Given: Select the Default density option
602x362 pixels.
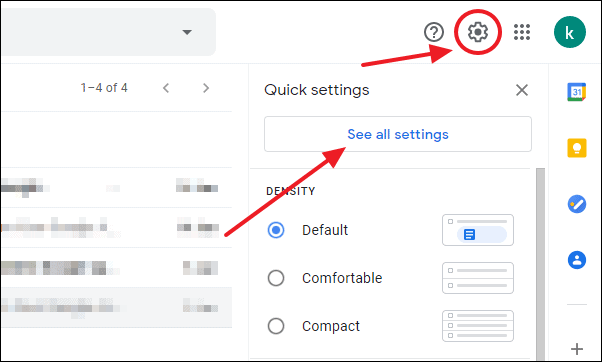Looking at the screenshot, I should point(276,230).
